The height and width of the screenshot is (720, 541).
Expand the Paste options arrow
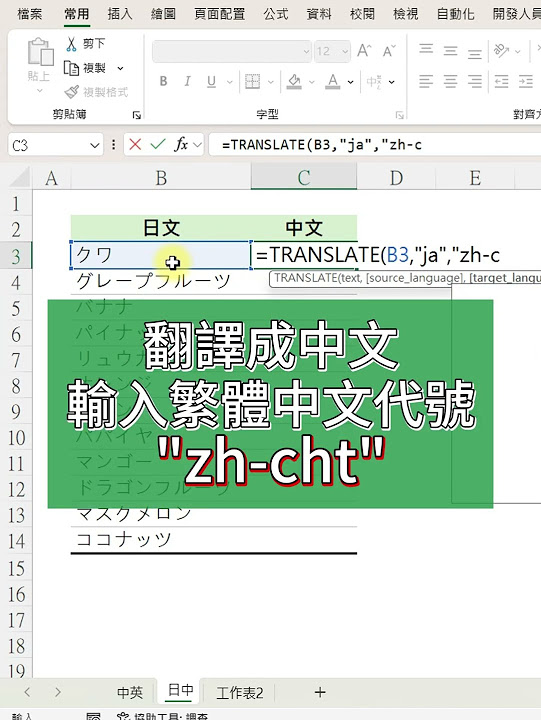point(40,91)
